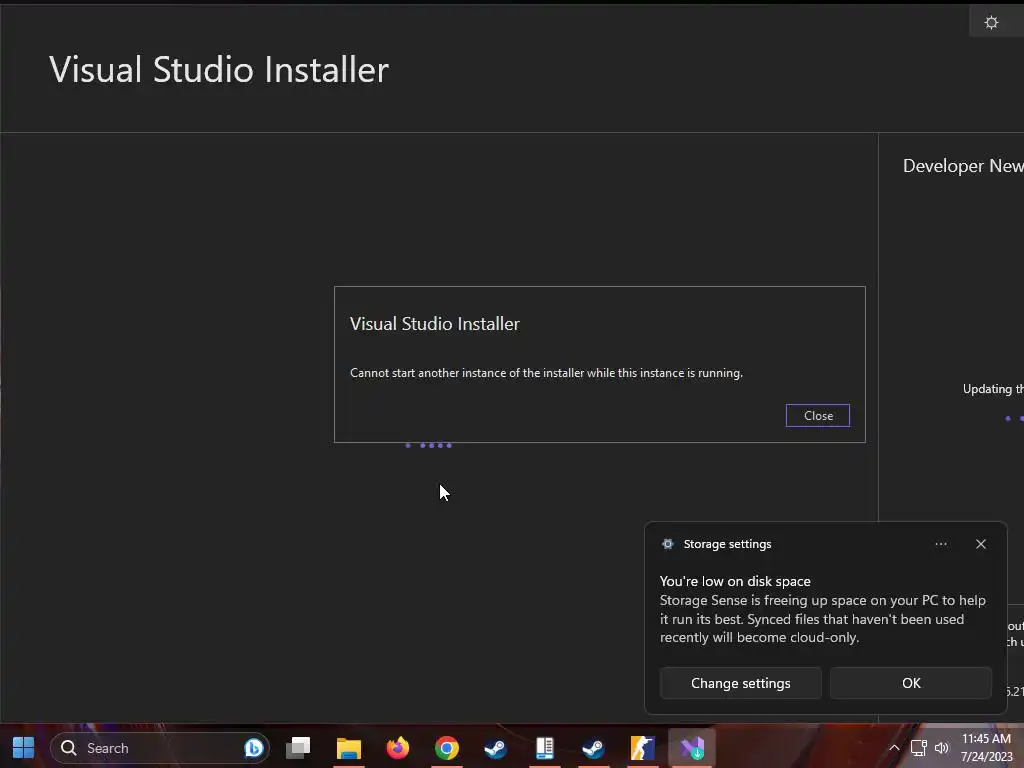Launch Google Chrome from taskbar

coord(447,748)
